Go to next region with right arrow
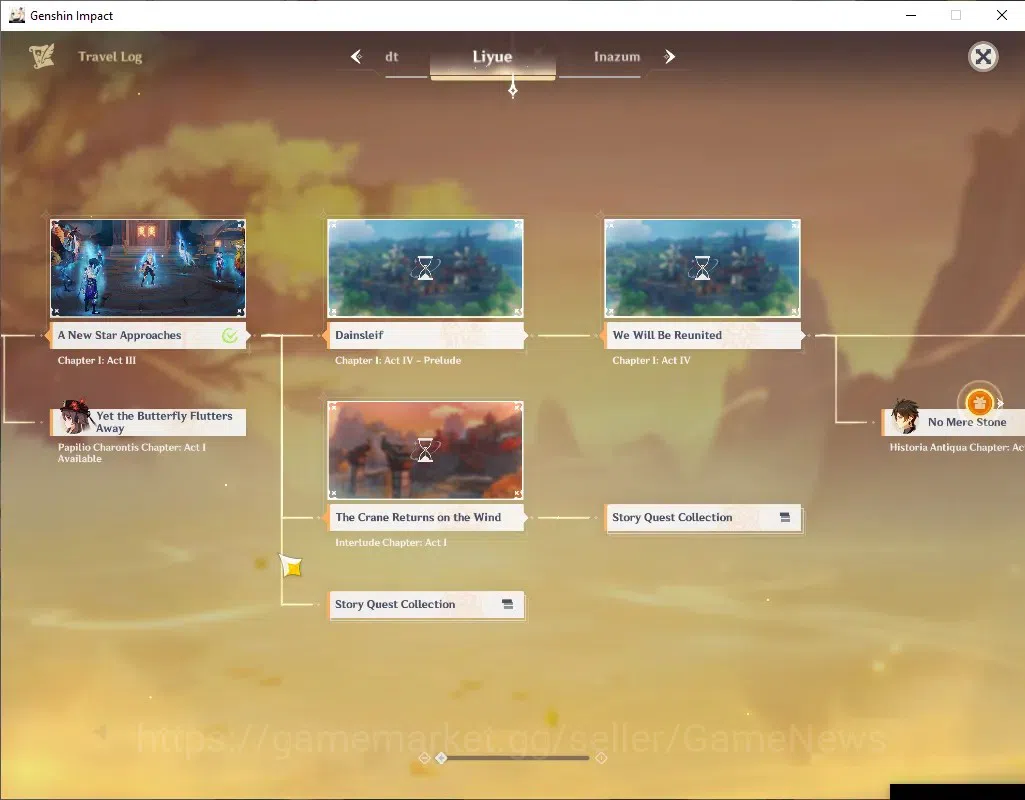1025x800 pixels. pyautogui.click(x=669, y=57)
